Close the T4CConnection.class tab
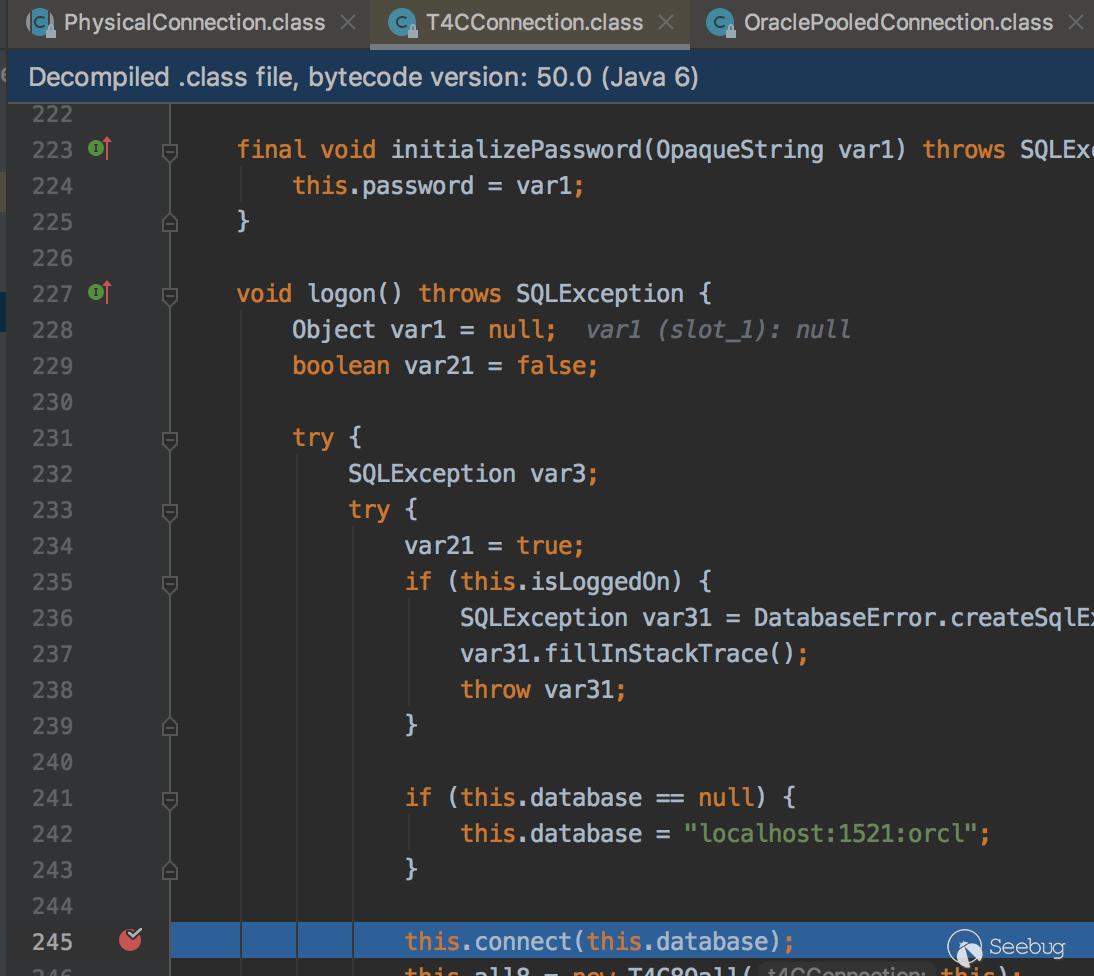 click(x=666, y=22)
